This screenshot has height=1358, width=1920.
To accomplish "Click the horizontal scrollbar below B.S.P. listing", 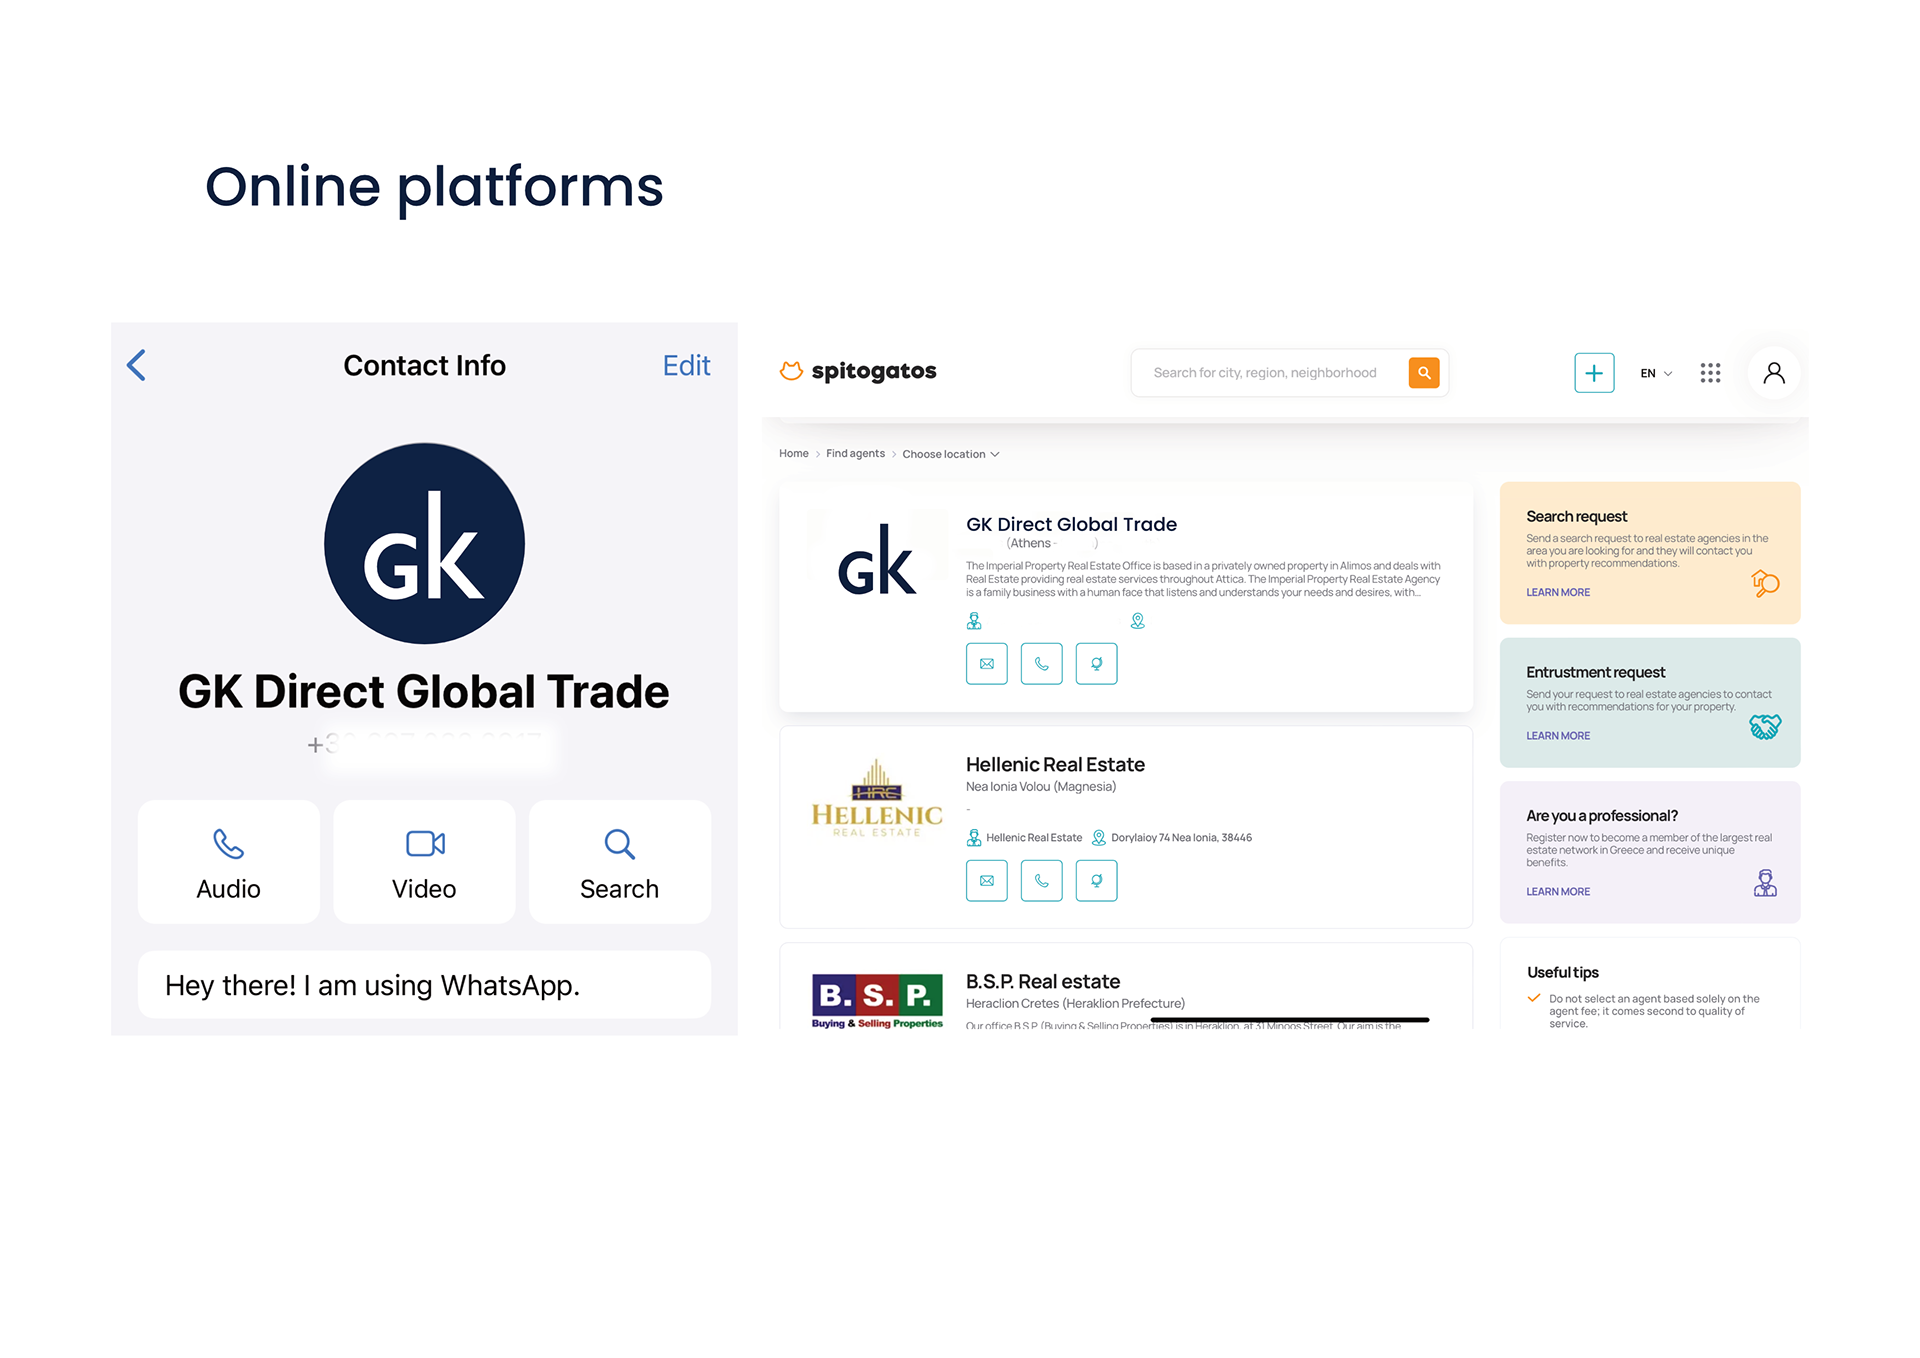I will tap(1290, 1020).
